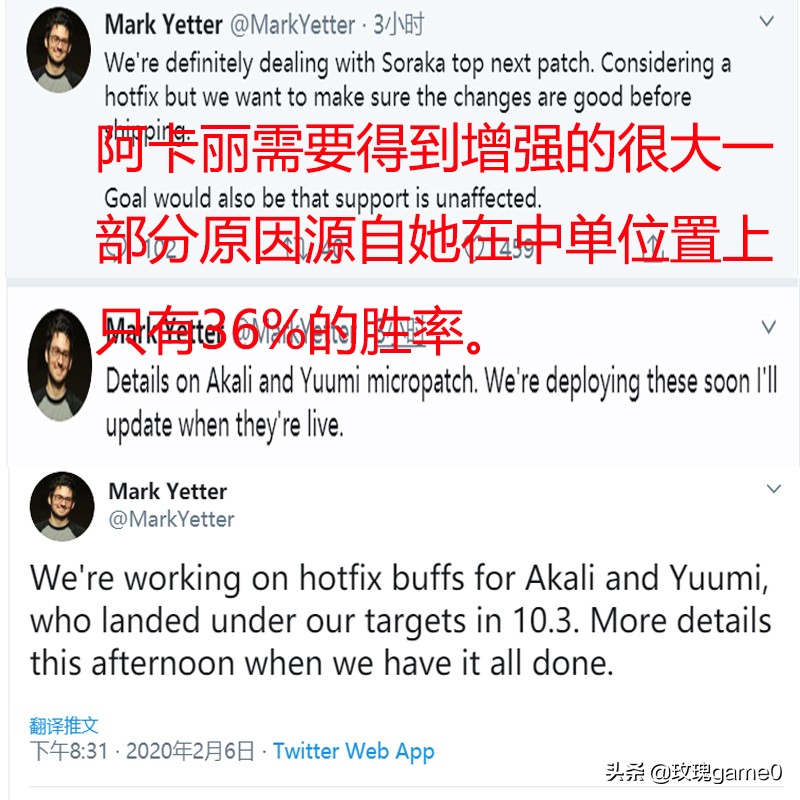800x800 pixels.
Task: Open the first tweet's dropdown chevron menu
Action: coord(766,21)
